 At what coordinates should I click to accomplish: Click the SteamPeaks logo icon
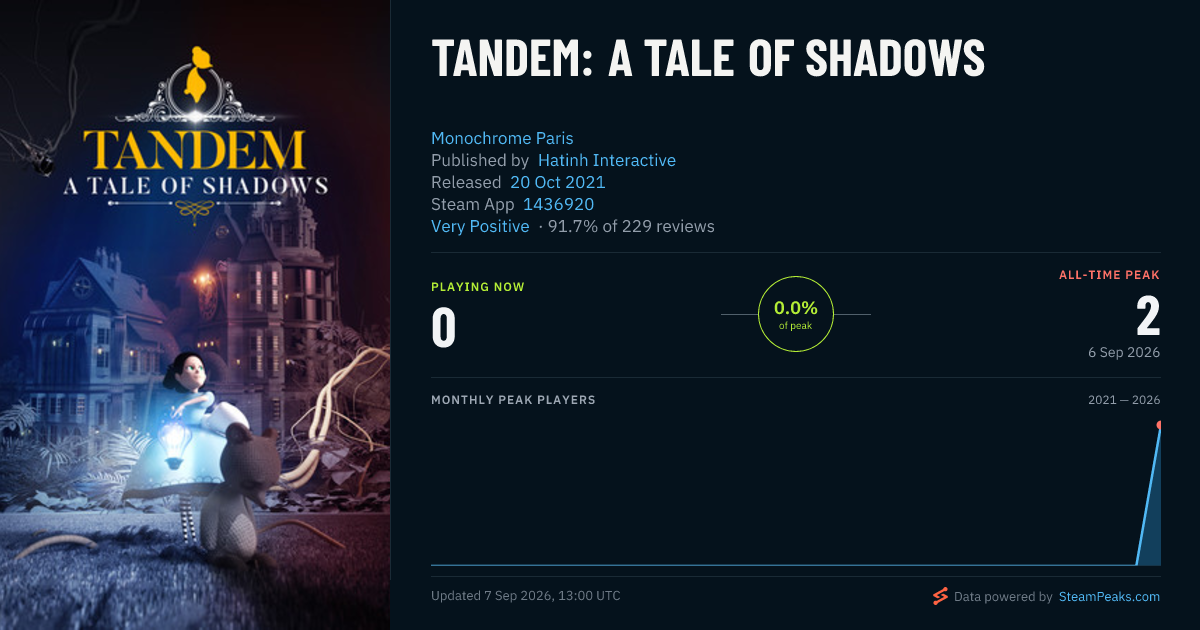(x=940, y=596)
